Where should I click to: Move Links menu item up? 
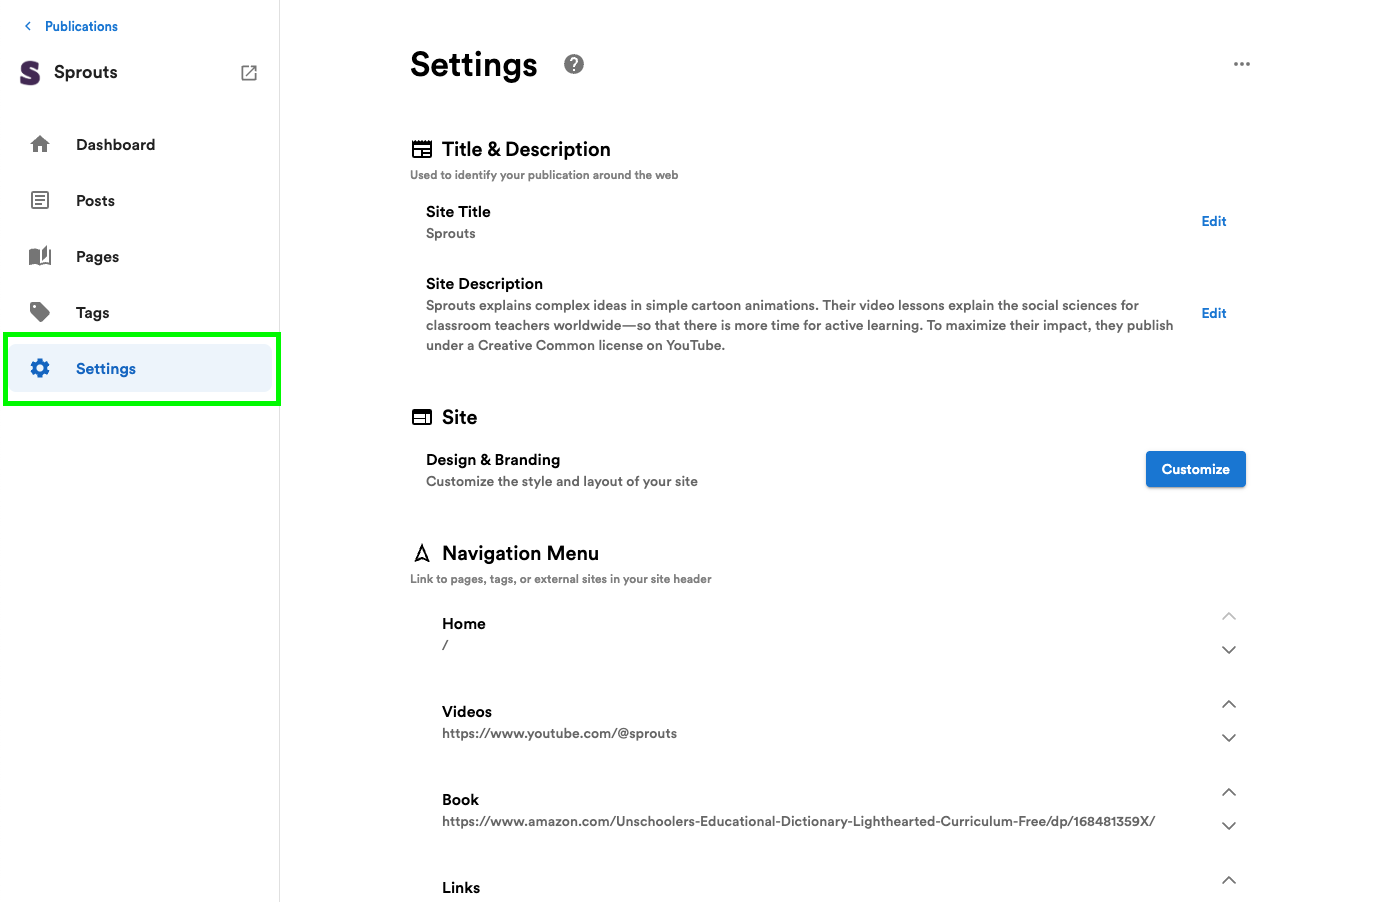1229,880
